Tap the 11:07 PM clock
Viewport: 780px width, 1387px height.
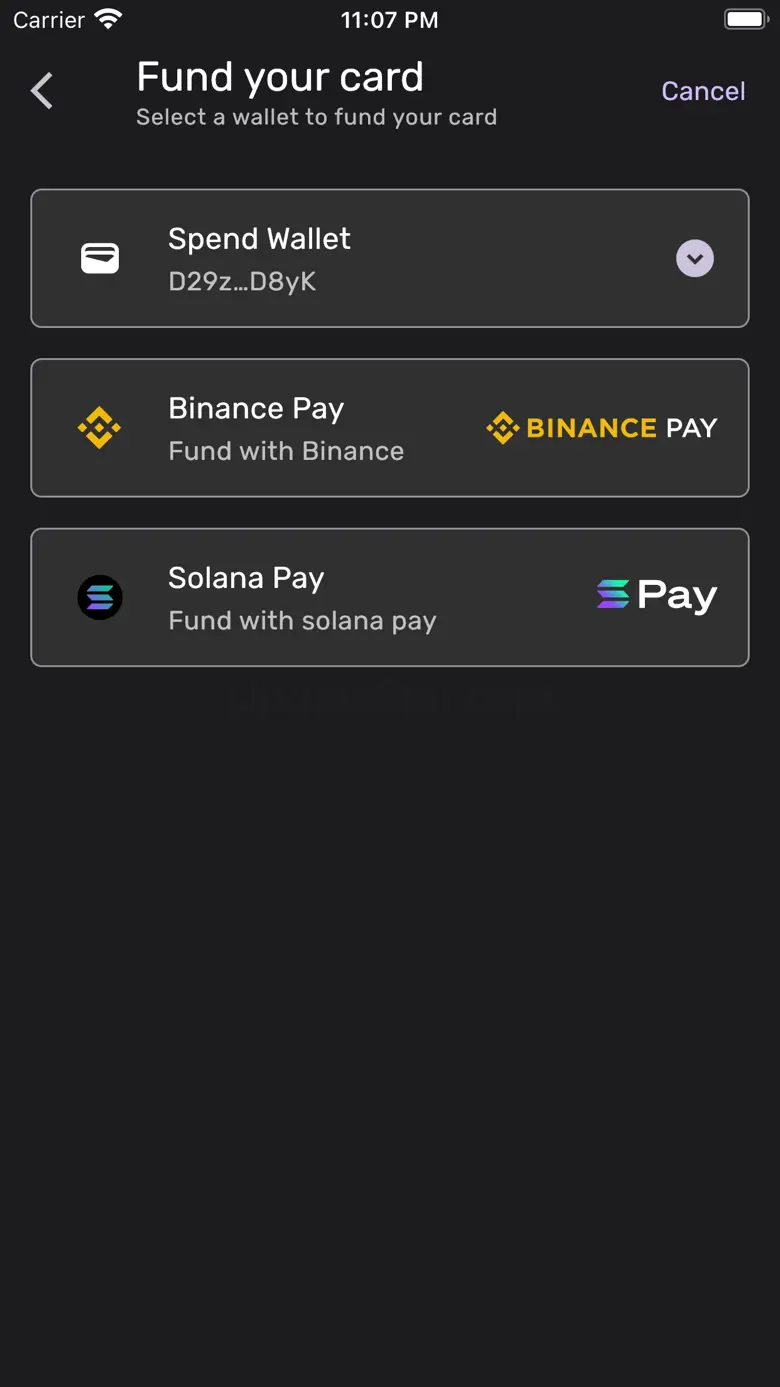click(x=389, y=20)
